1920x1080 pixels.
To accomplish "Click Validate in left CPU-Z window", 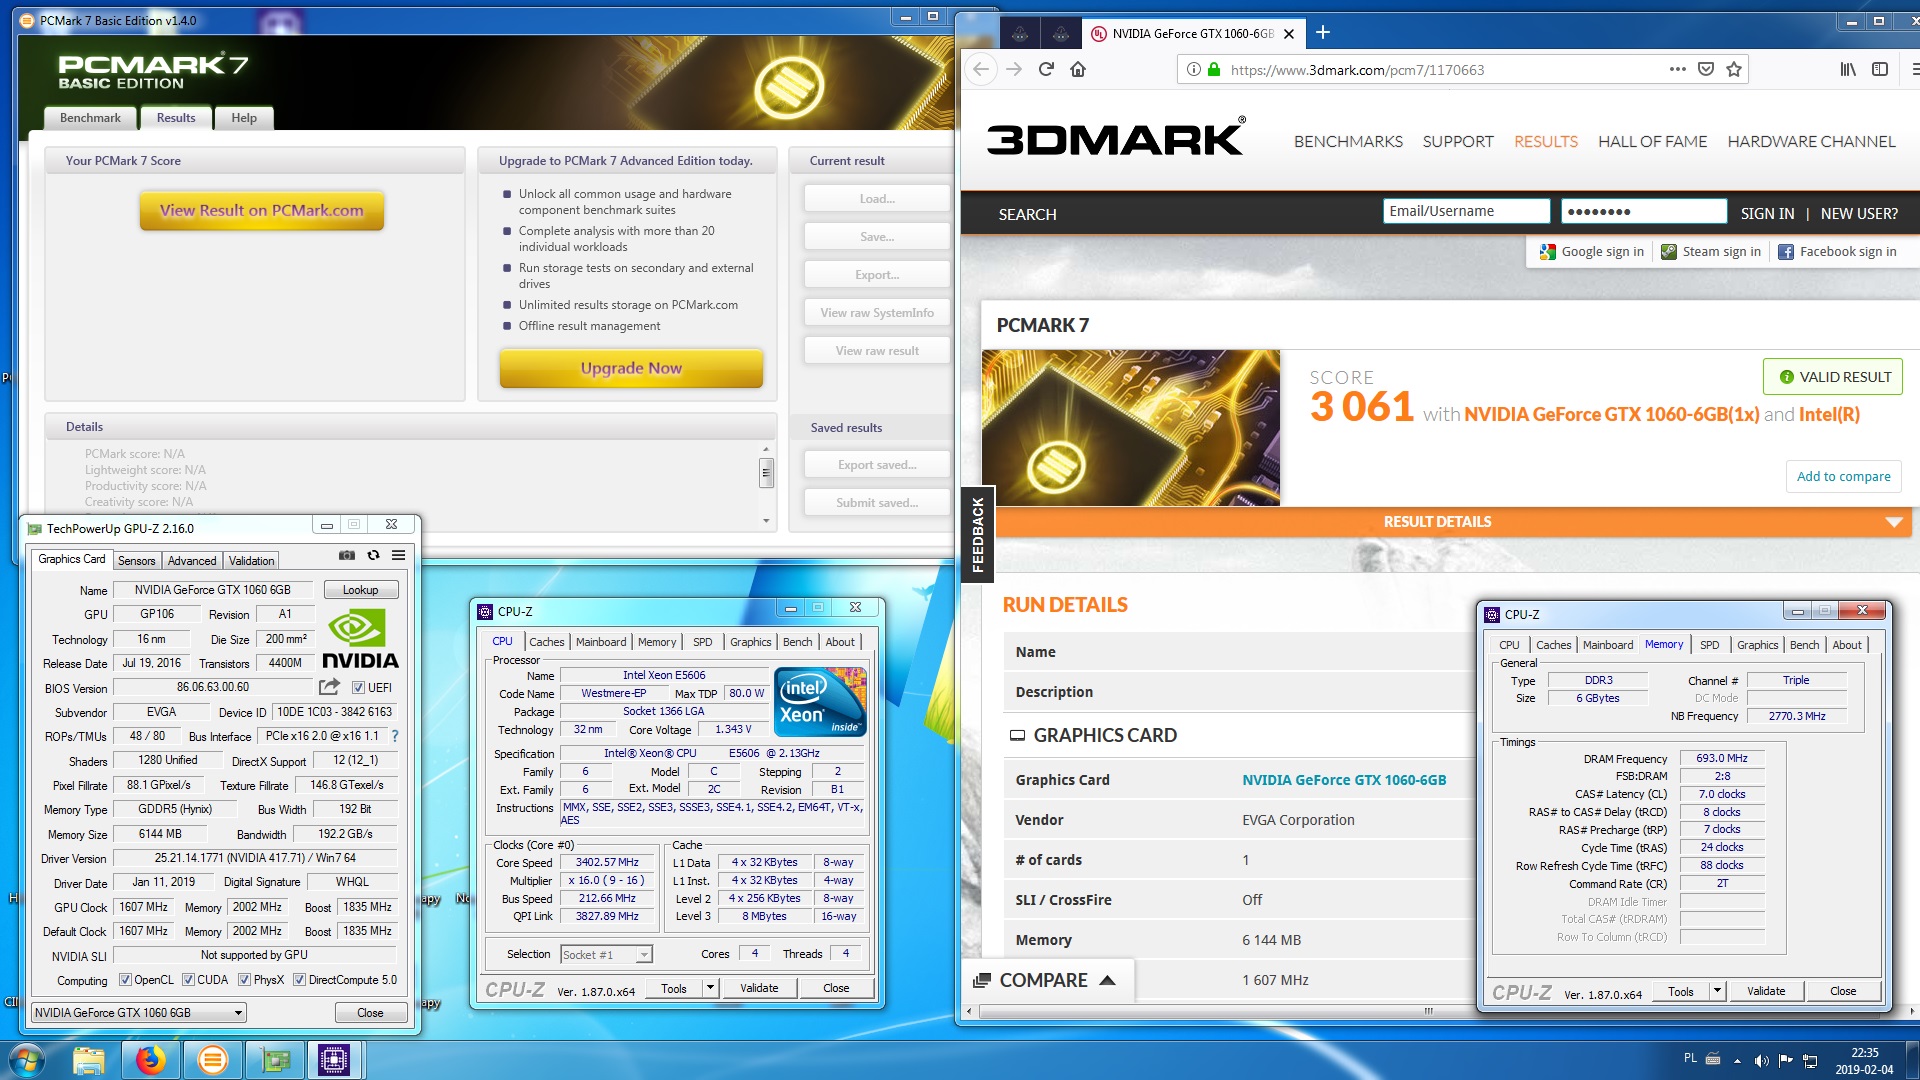I will pos(759,988).
